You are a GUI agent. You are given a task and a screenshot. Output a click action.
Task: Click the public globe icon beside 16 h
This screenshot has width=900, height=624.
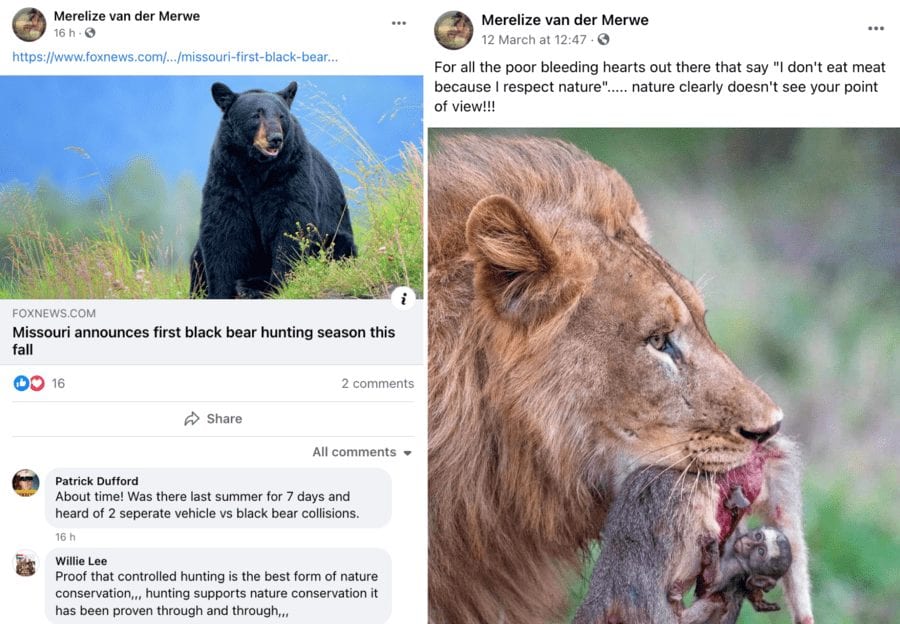pos(90,34)
